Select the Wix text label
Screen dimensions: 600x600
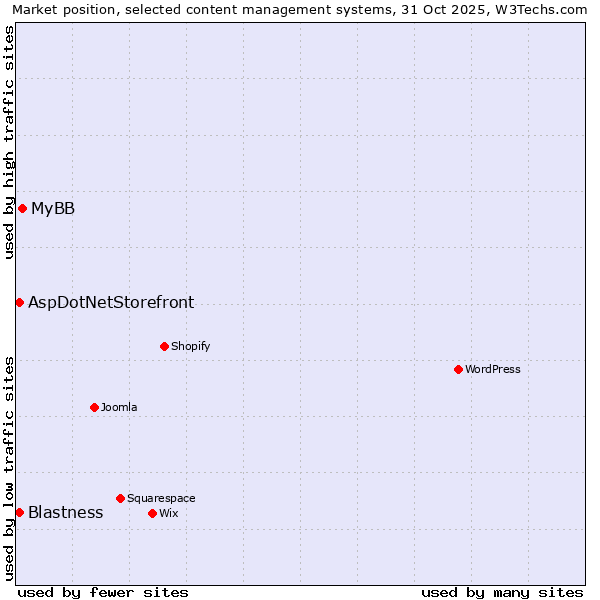coord(168,513)
